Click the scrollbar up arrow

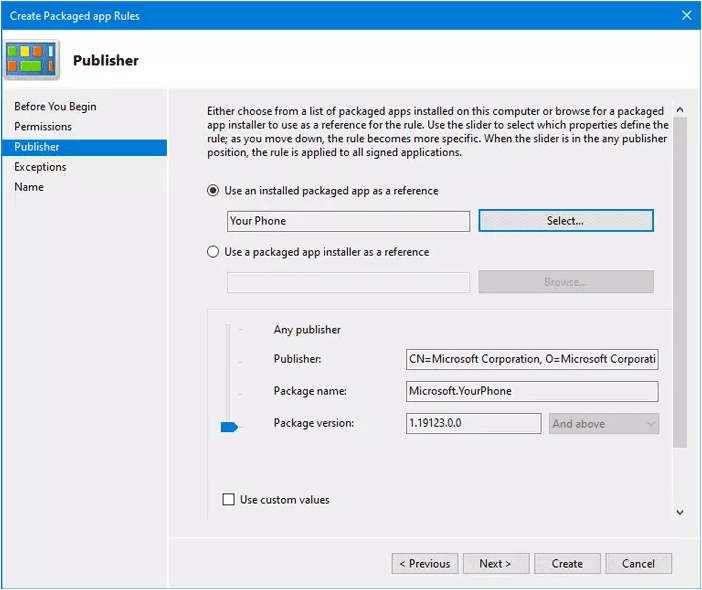coord(680,109)
